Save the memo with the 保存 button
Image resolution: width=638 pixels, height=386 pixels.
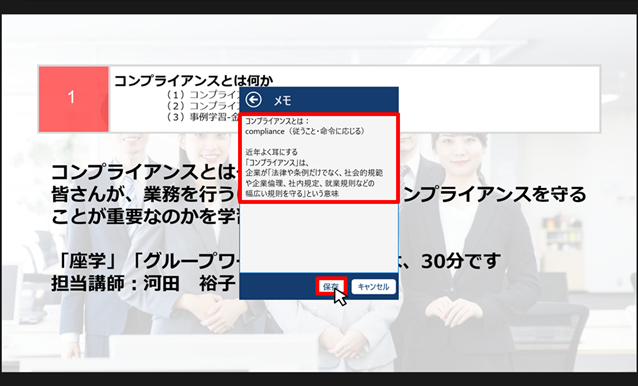[331, 287]
